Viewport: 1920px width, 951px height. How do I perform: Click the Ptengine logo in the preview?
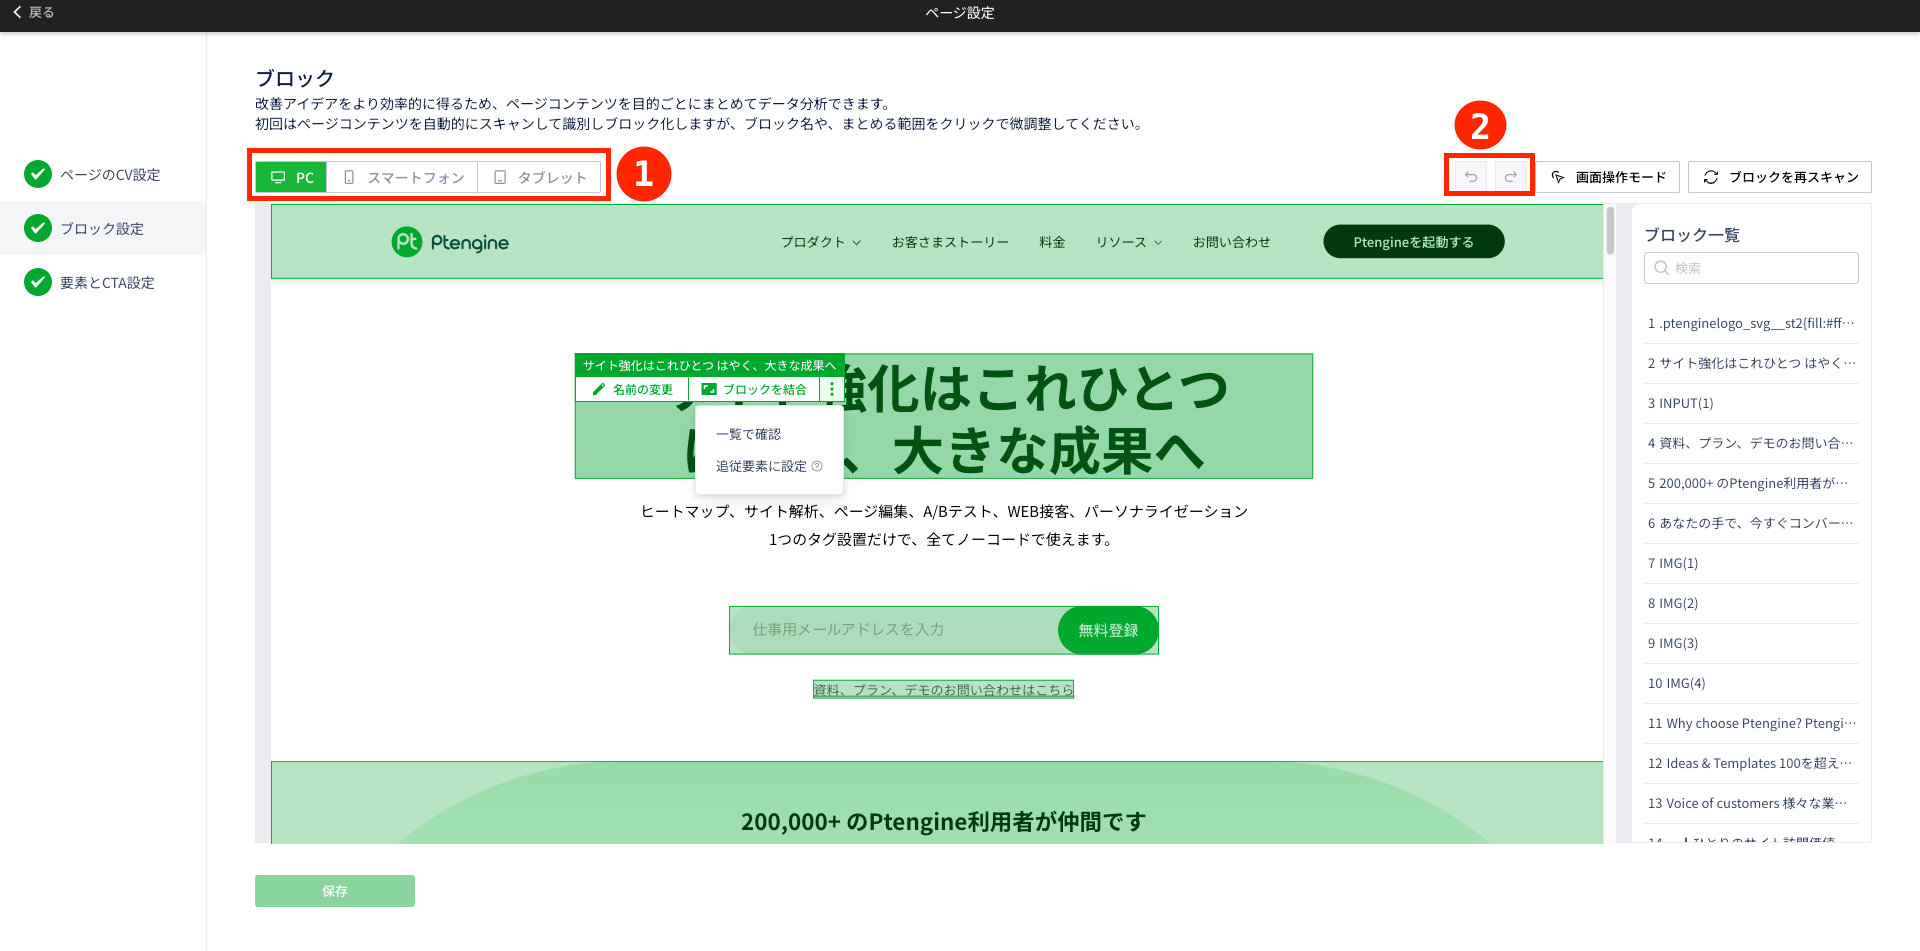point(450,242)
